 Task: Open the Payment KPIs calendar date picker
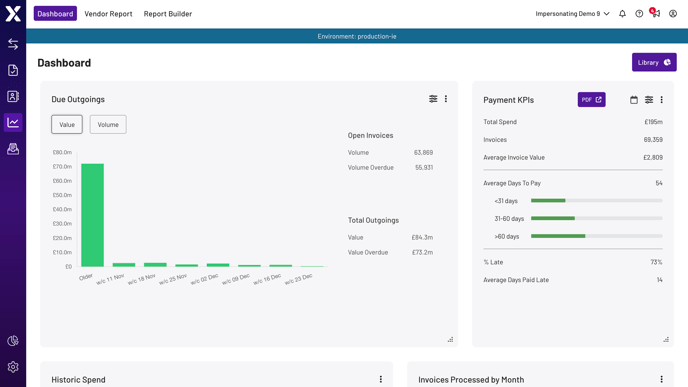point(634,100)
